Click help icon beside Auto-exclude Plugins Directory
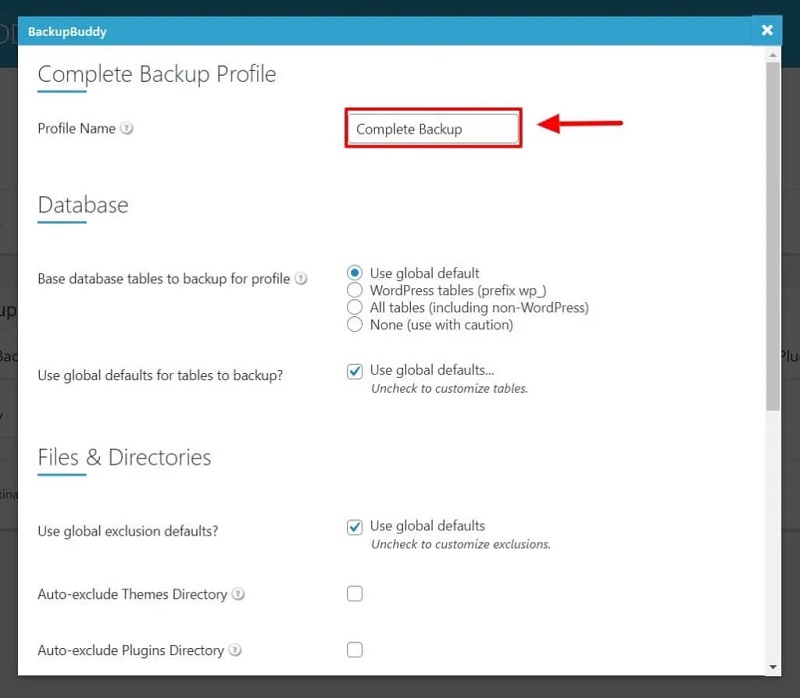Image resolution: width=800 pixels, height=698 pixels. (x=235, y=650)
